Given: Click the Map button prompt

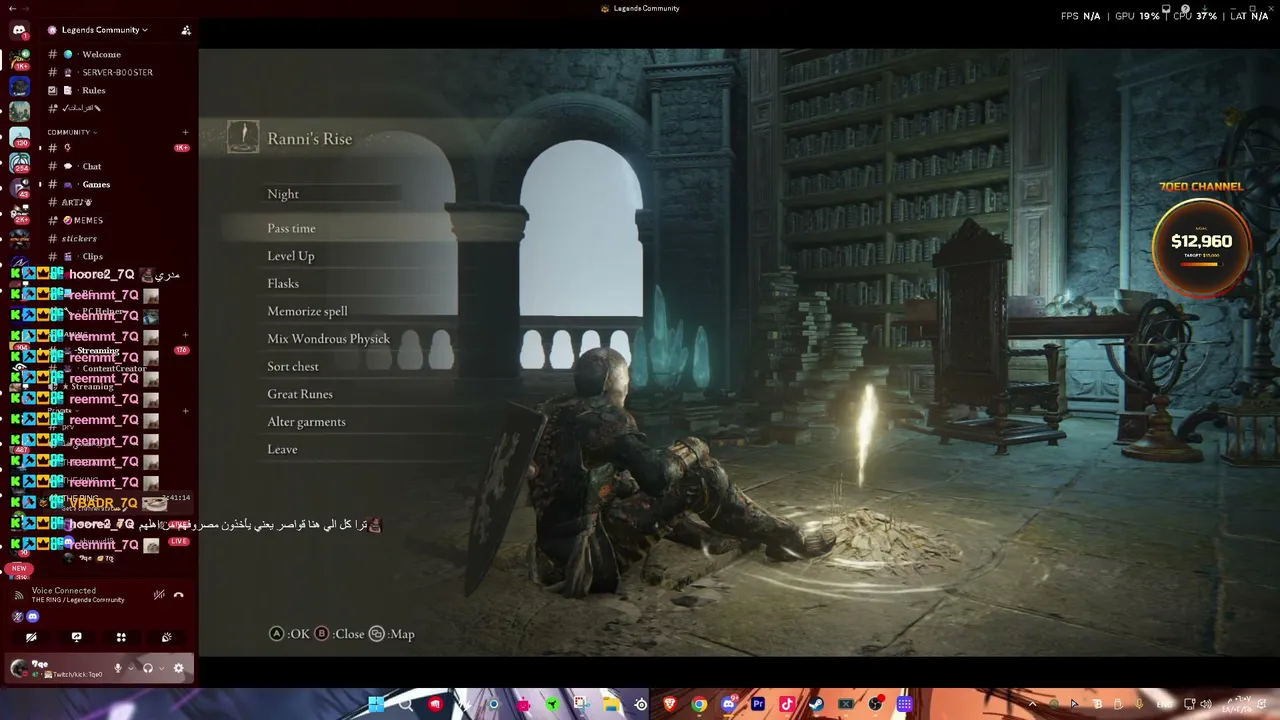Looking at the screenshot, I should (x=391, y=634).
